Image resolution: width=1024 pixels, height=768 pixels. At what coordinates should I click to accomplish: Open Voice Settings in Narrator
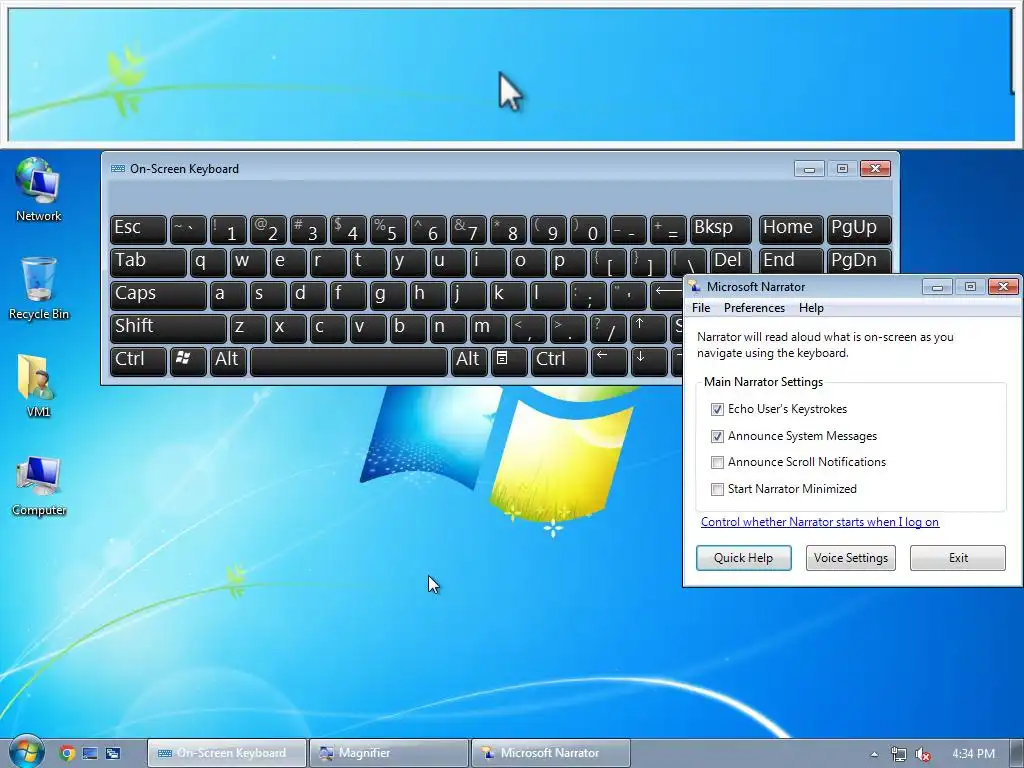[850, 558]
